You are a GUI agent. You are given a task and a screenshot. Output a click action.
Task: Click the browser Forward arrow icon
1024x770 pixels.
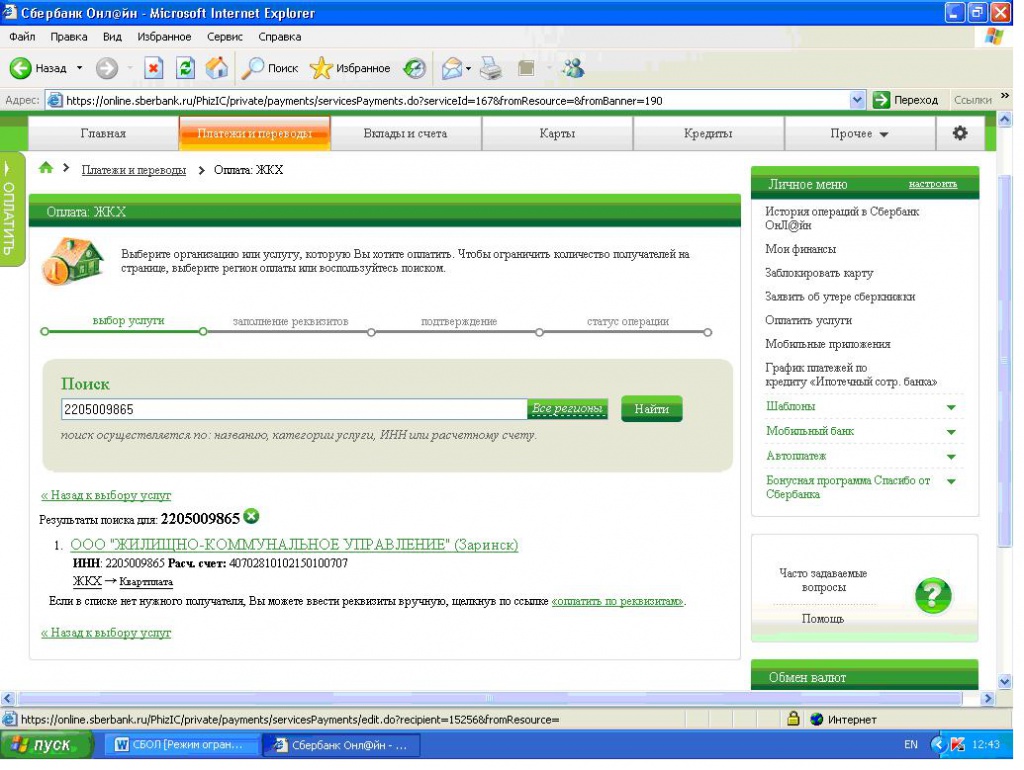[x=106, y=68]
